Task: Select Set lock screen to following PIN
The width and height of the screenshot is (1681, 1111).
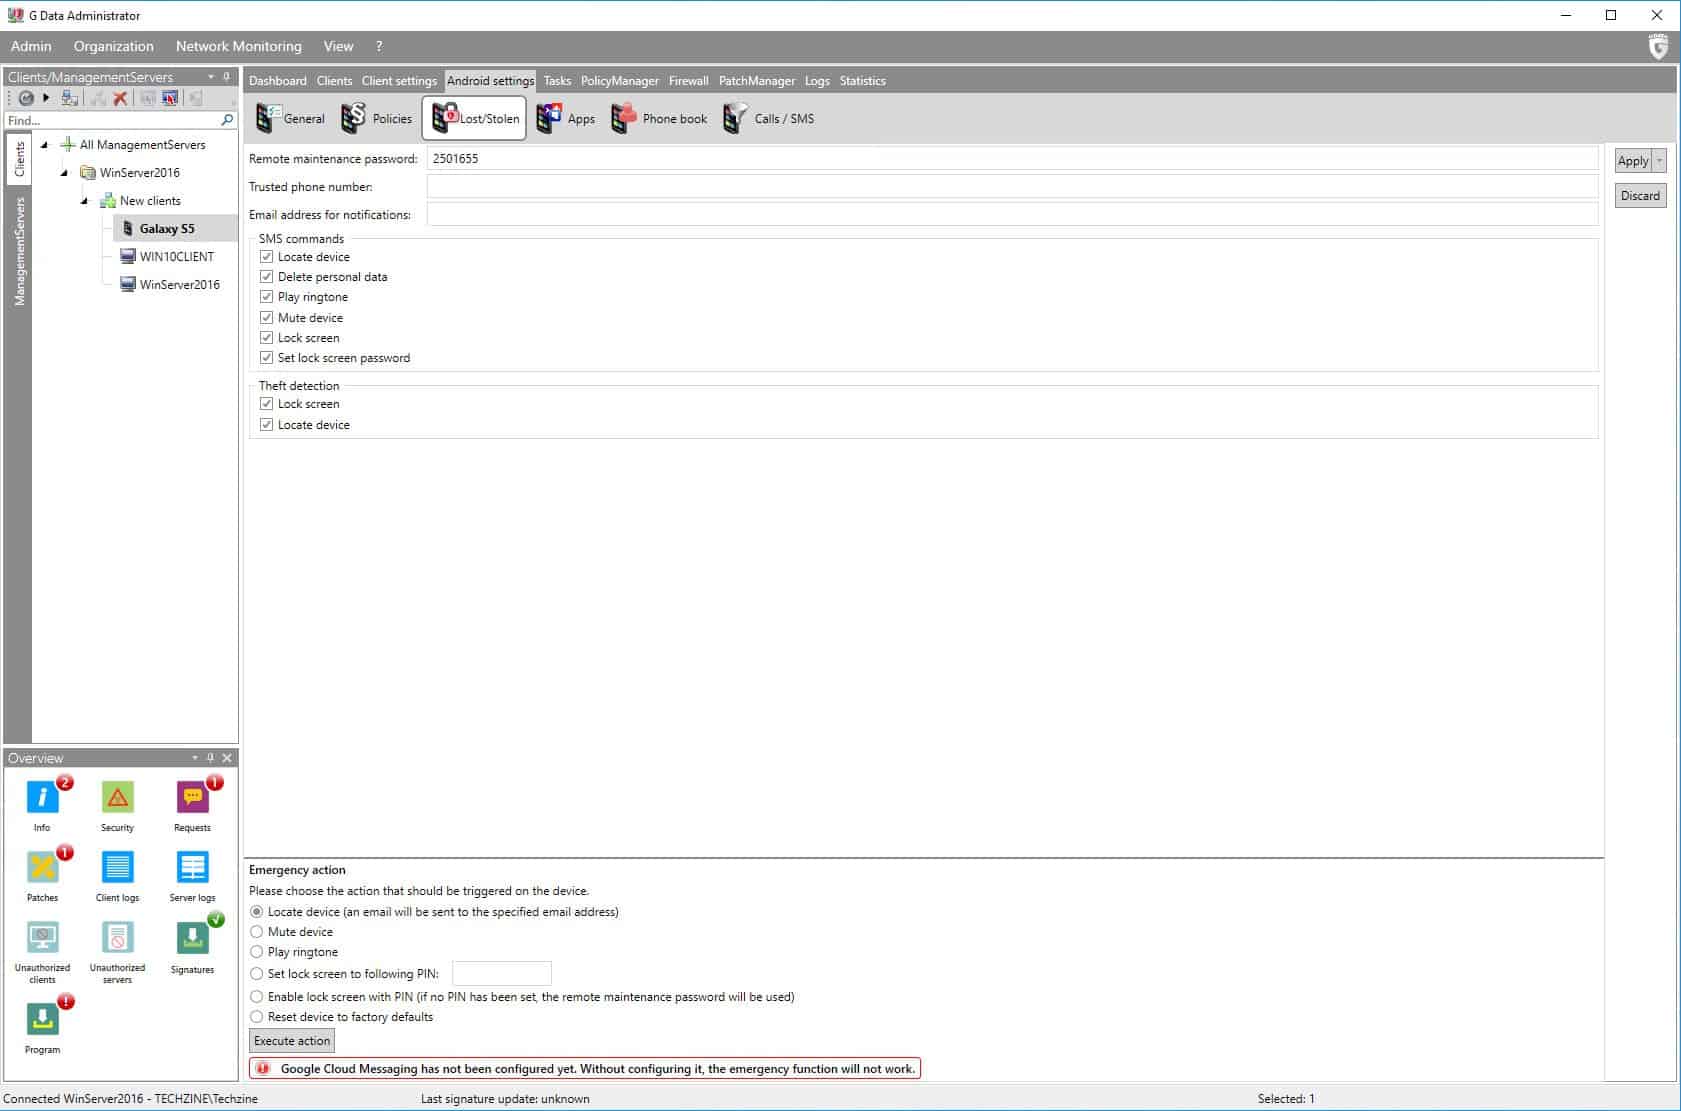Action: click(257, 974)
